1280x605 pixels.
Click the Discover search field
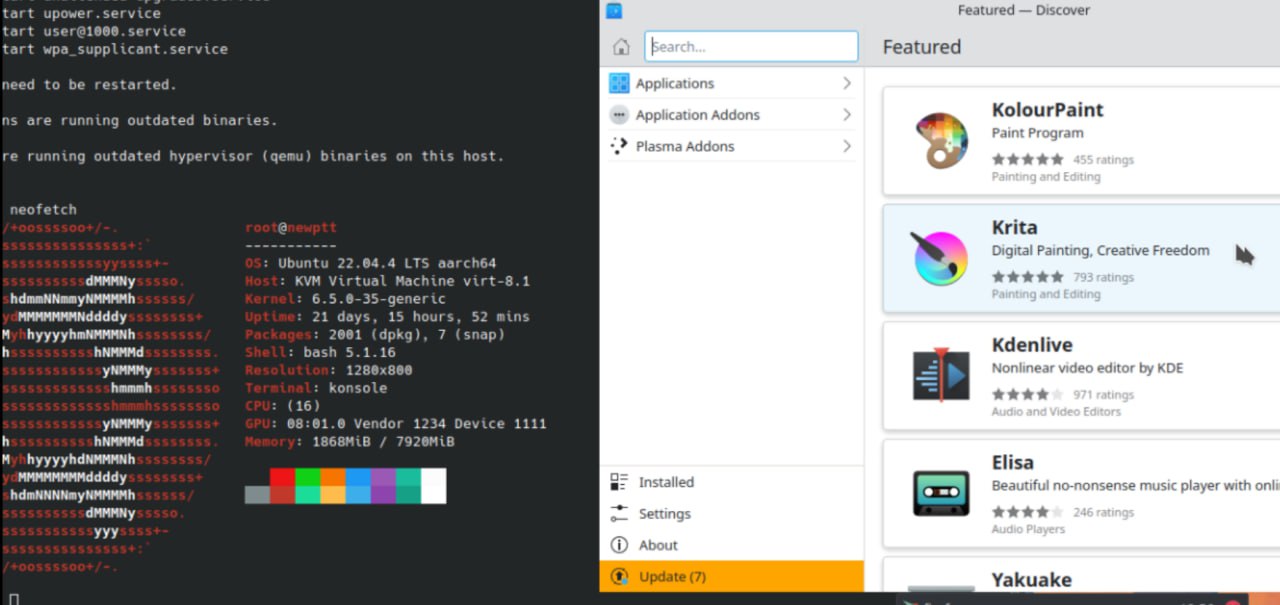point(752,47)
